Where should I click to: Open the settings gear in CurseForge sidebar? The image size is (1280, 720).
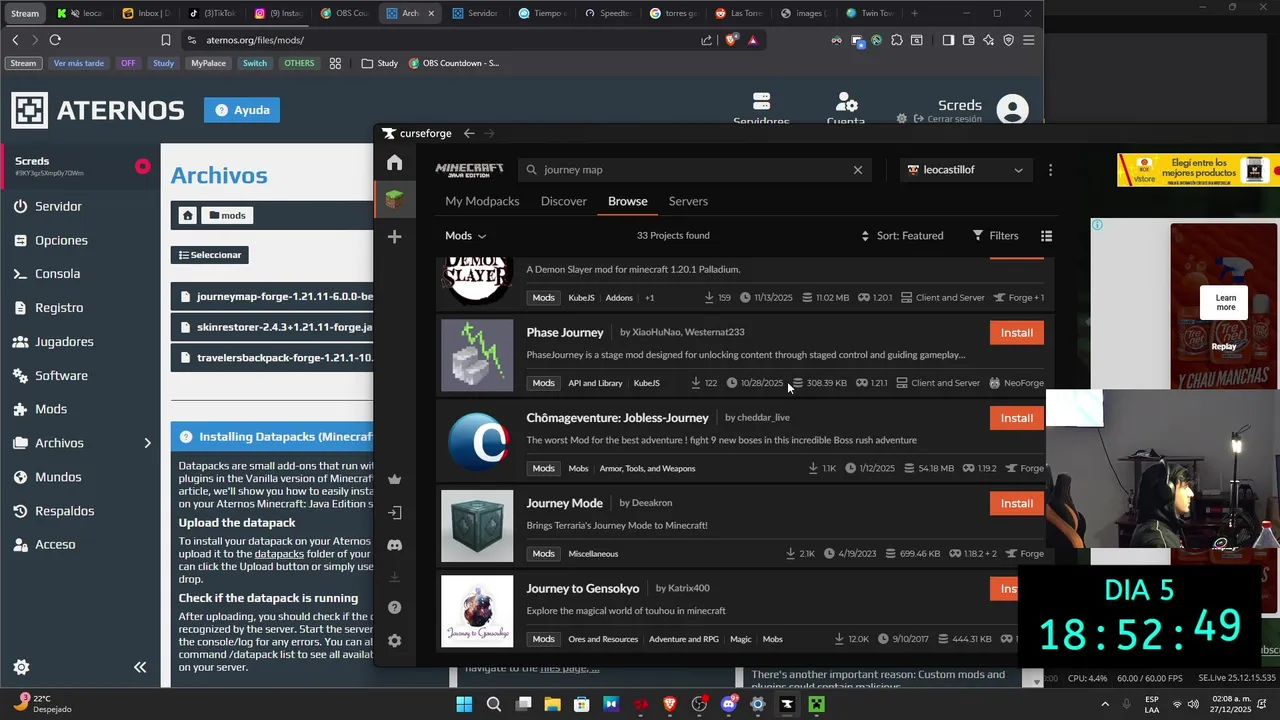395,641
